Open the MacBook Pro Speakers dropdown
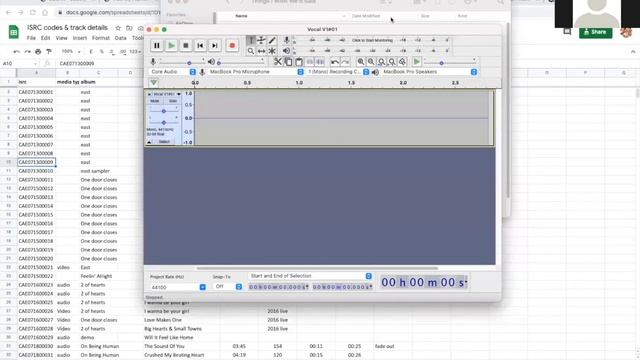This screenshot has width=640, height=360. click(x=429, y=72)
